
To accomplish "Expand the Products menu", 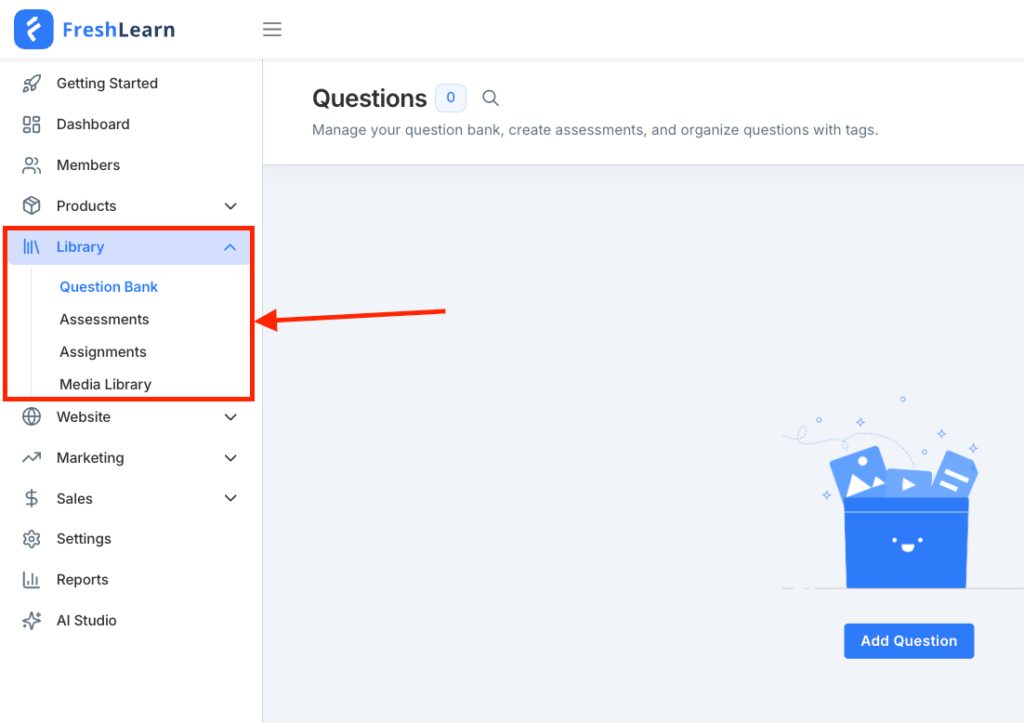I will [x=231, y=206].
